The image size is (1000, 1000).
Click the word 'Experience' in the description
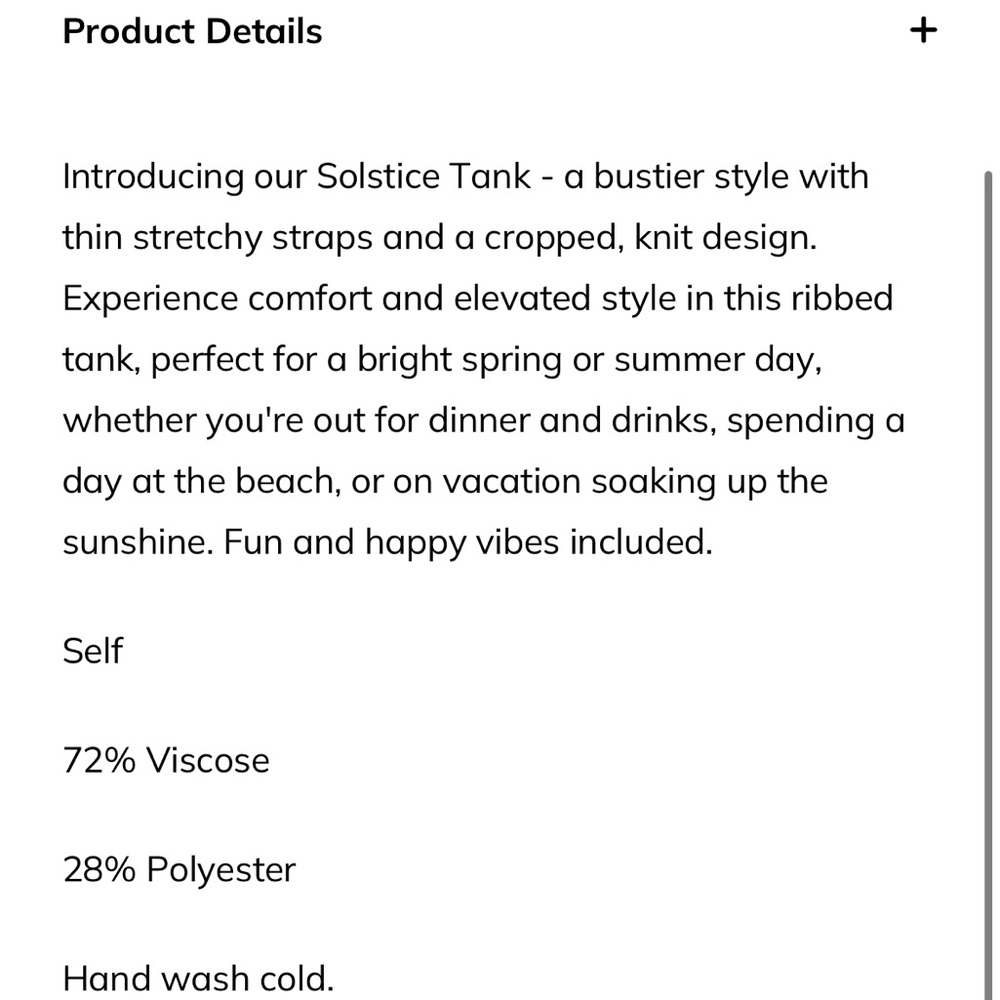point(150,299)
